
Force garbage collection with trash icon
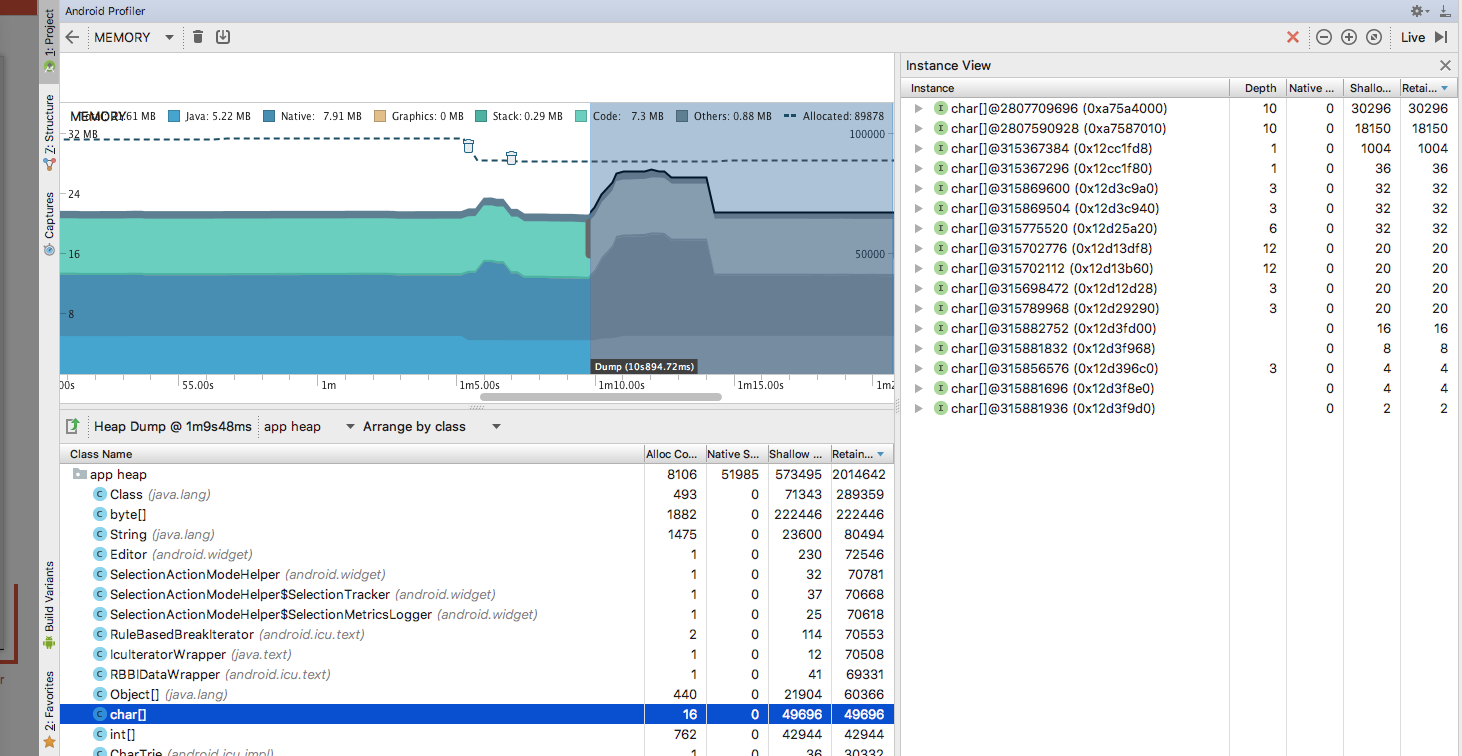click(x=198, y=37)
